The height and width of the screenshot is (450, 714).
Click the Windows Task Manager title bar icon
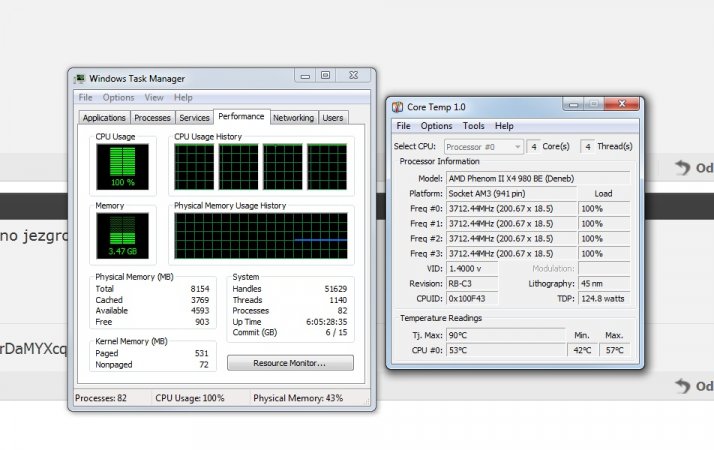[80, 79]
